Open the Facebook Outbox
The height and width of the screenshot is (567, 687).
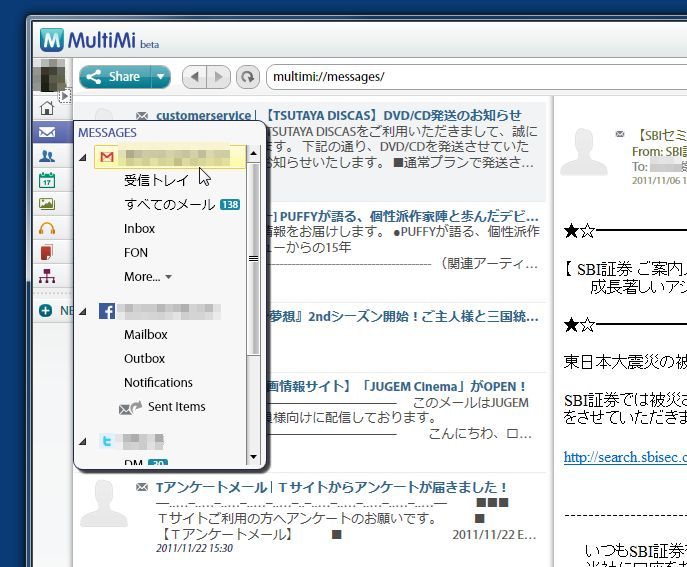coord(144,358)
